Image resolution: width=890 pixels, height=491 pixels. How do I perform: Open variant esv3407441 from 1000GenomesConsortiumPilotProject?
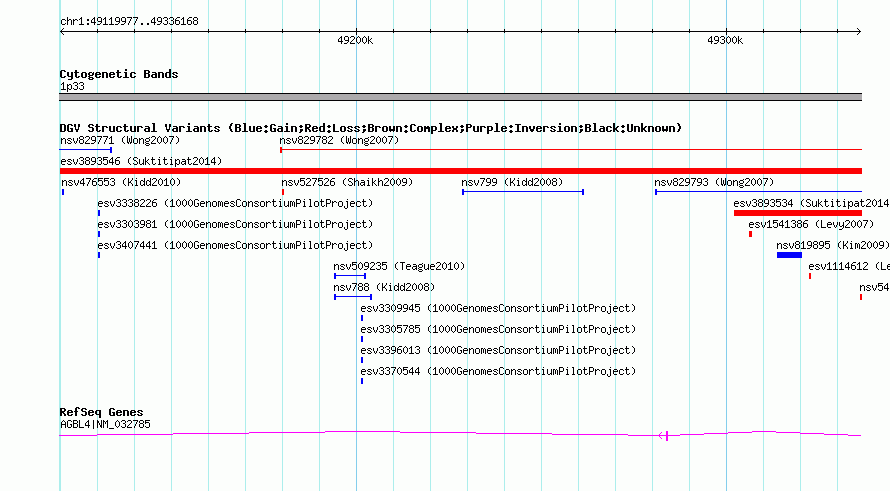point(235,245)
